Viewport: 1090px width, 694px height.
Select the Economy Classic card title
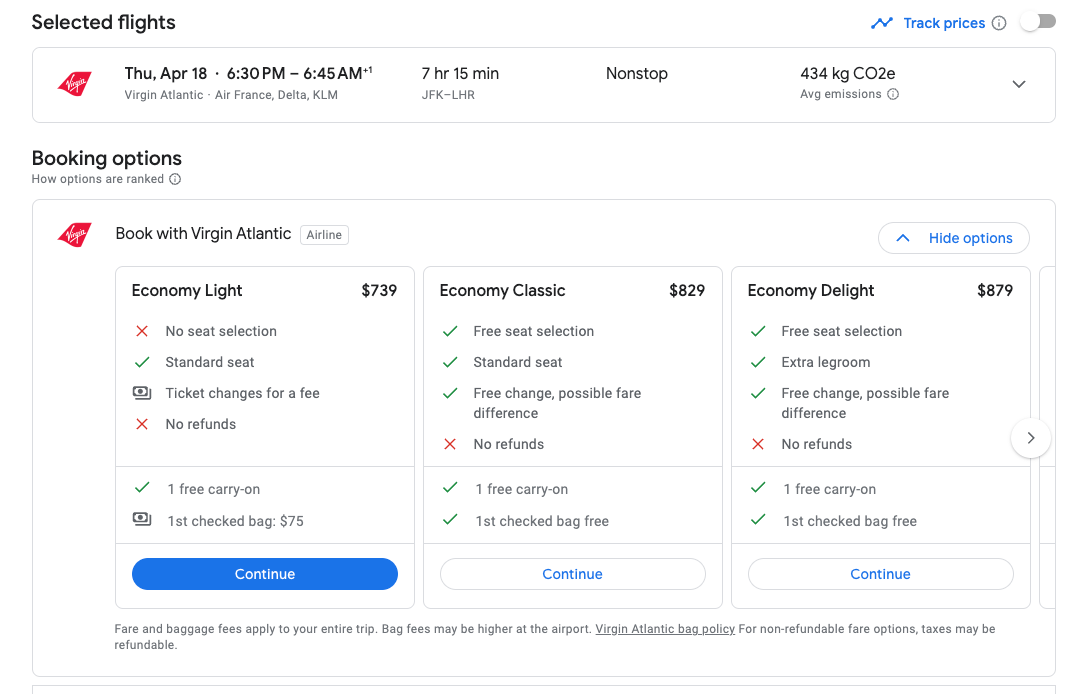tap(502, 291)
